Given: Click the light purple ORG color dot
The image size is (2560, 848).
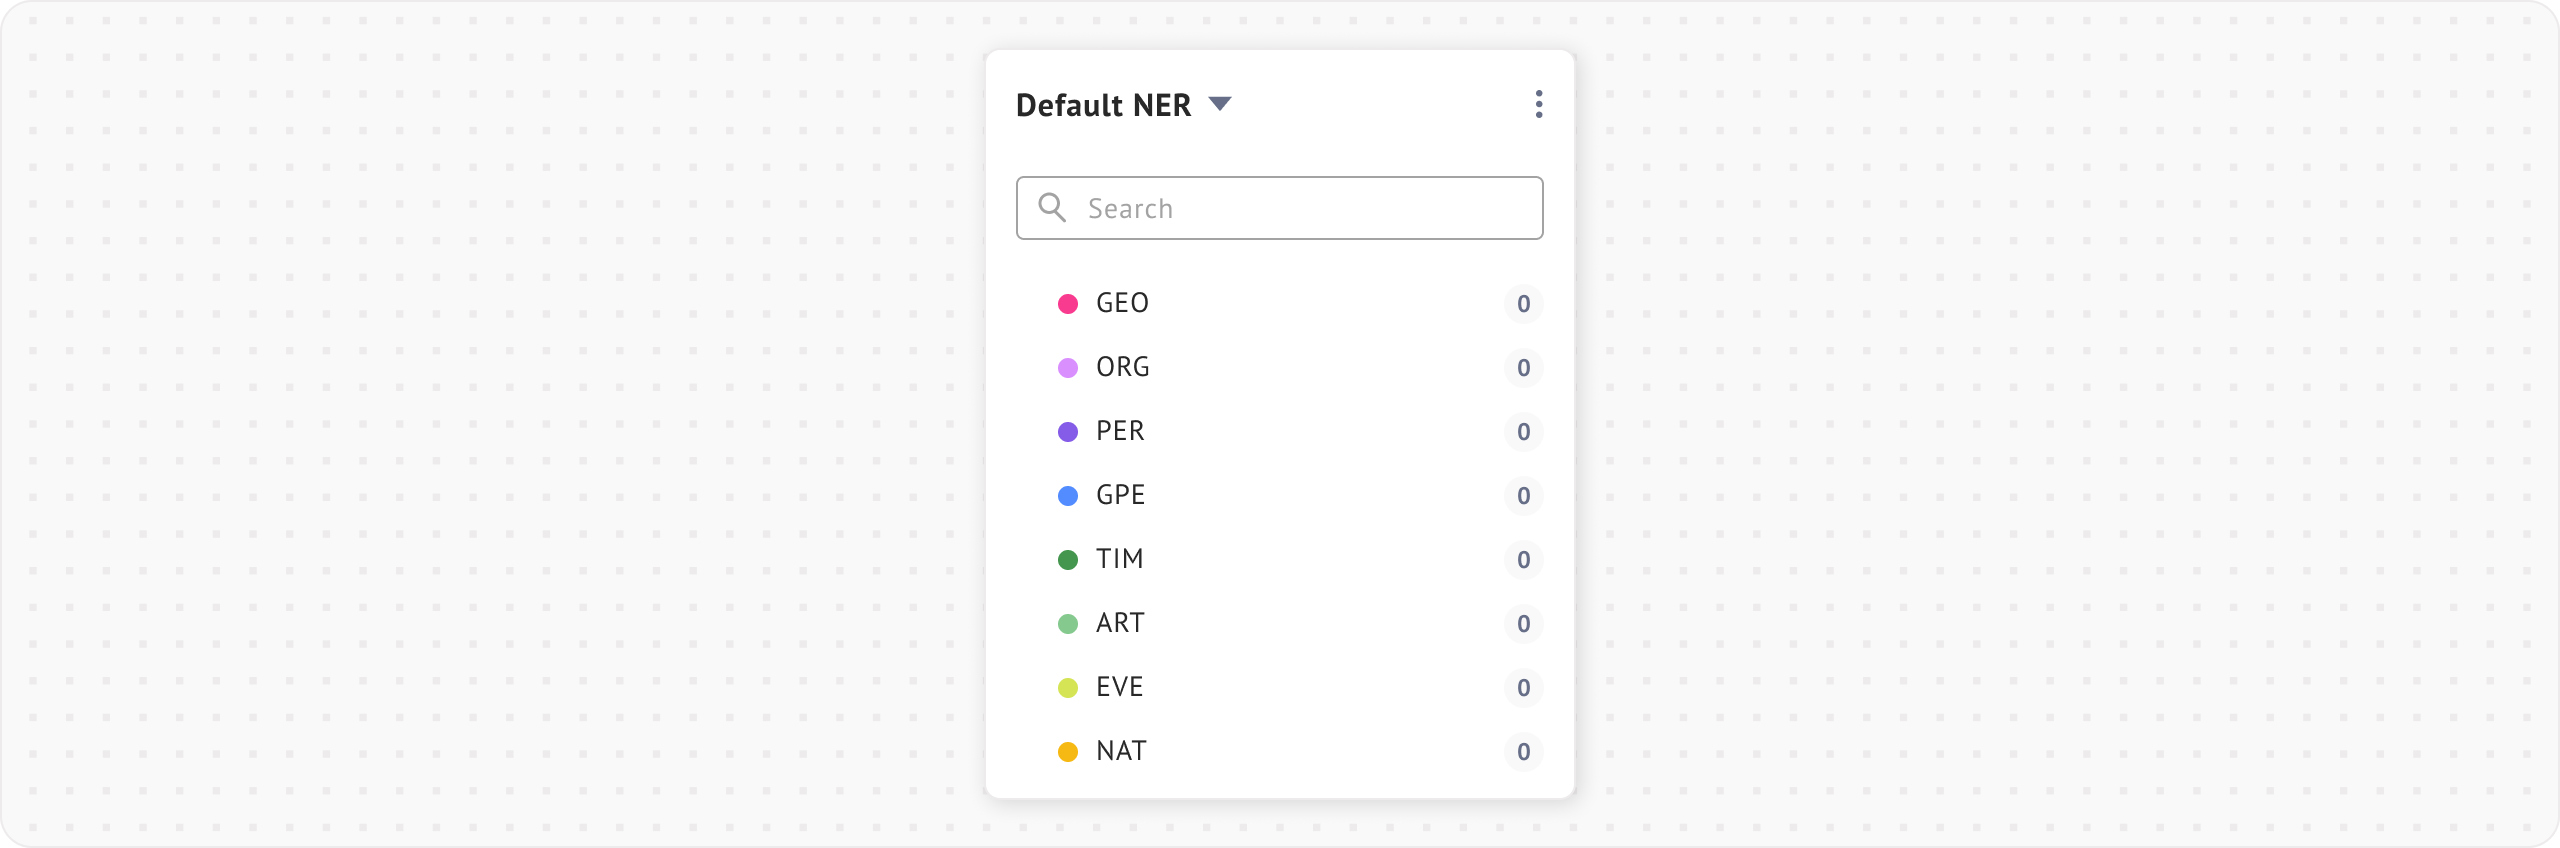Looking at the screenshot, I should 1068,368.
